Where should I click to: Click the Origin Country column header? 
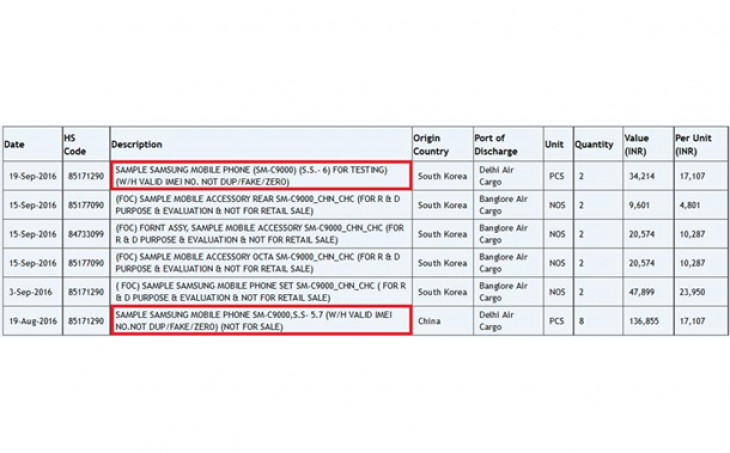(x=443, y=144)
